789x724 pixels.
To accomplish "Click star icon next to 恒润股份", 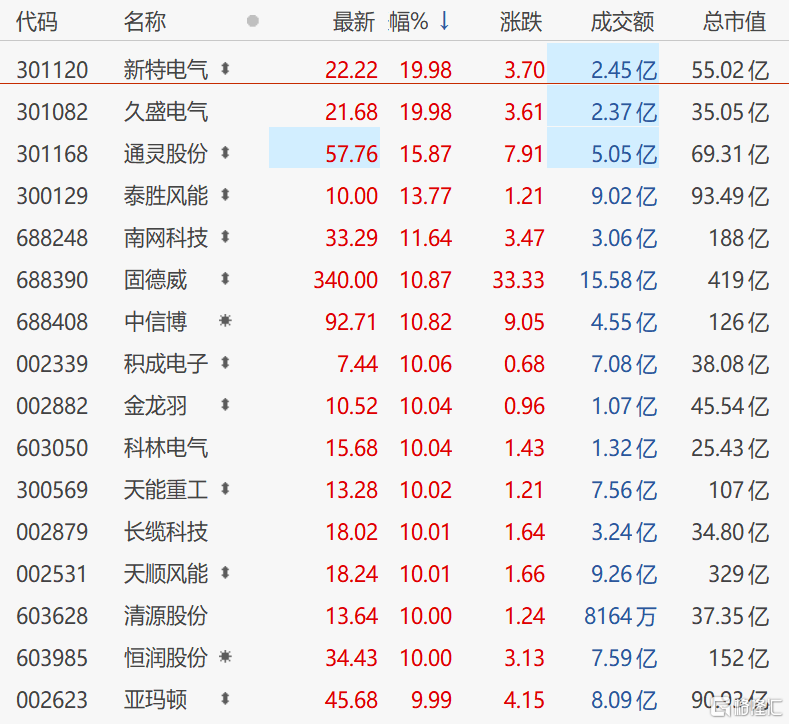I will pyautogui.click(x=225, y=657).
